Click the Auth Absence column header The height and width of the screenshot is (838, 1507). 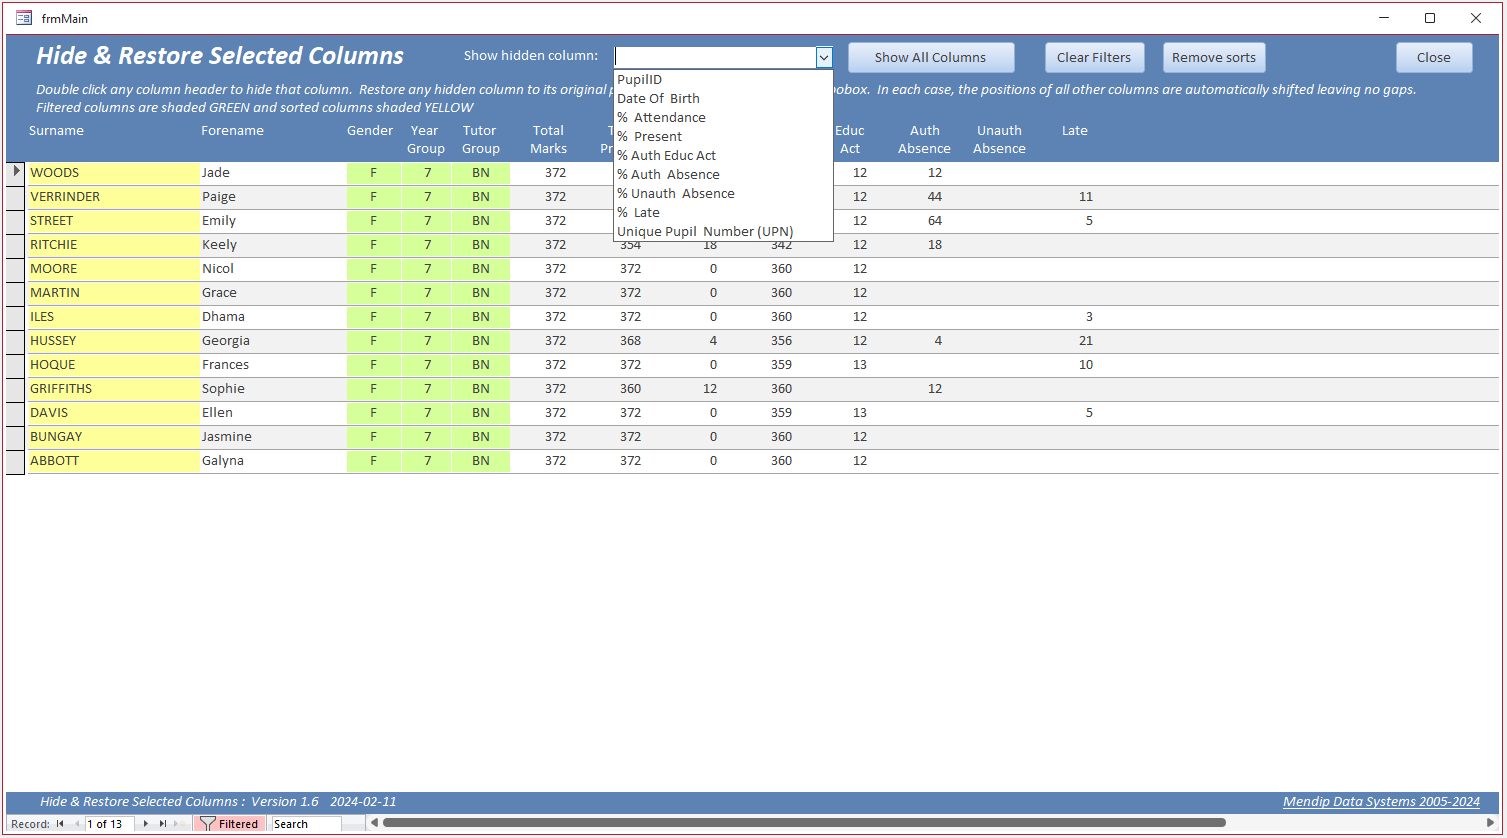click(924, 140)
